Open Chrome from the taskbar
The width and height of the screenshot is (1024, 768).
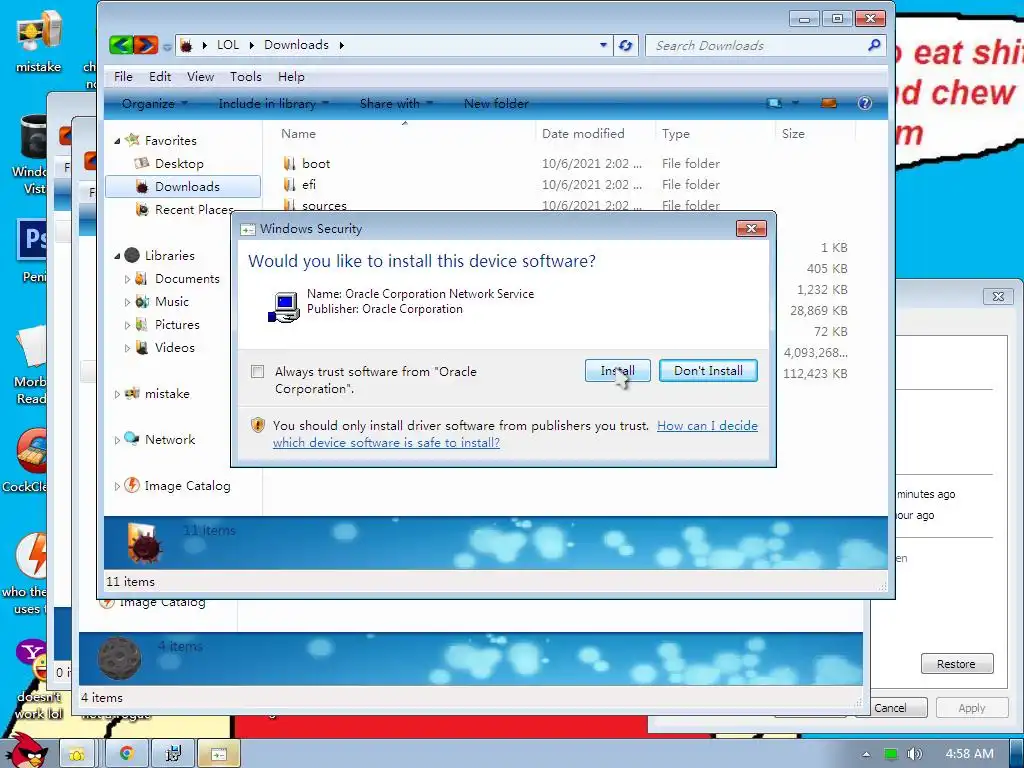(x=126, y=754)
